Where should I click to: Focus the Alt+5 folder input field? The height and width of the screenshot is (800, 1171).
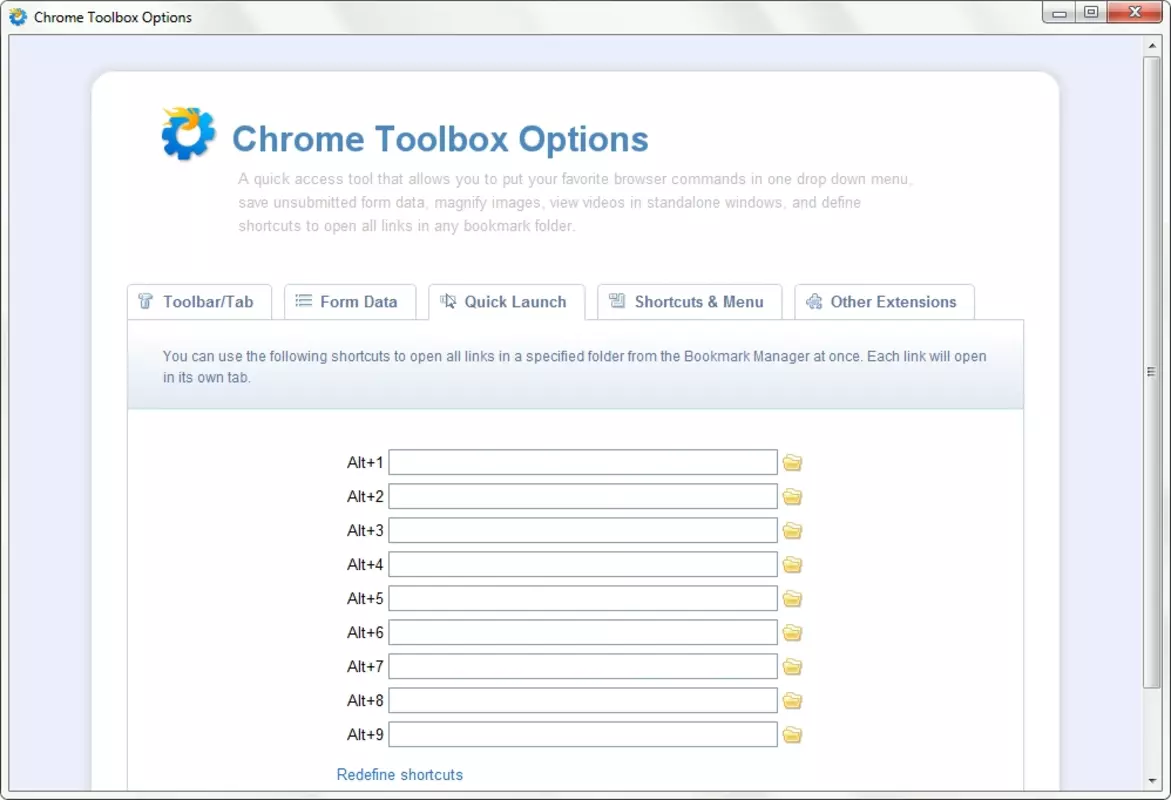583,598
